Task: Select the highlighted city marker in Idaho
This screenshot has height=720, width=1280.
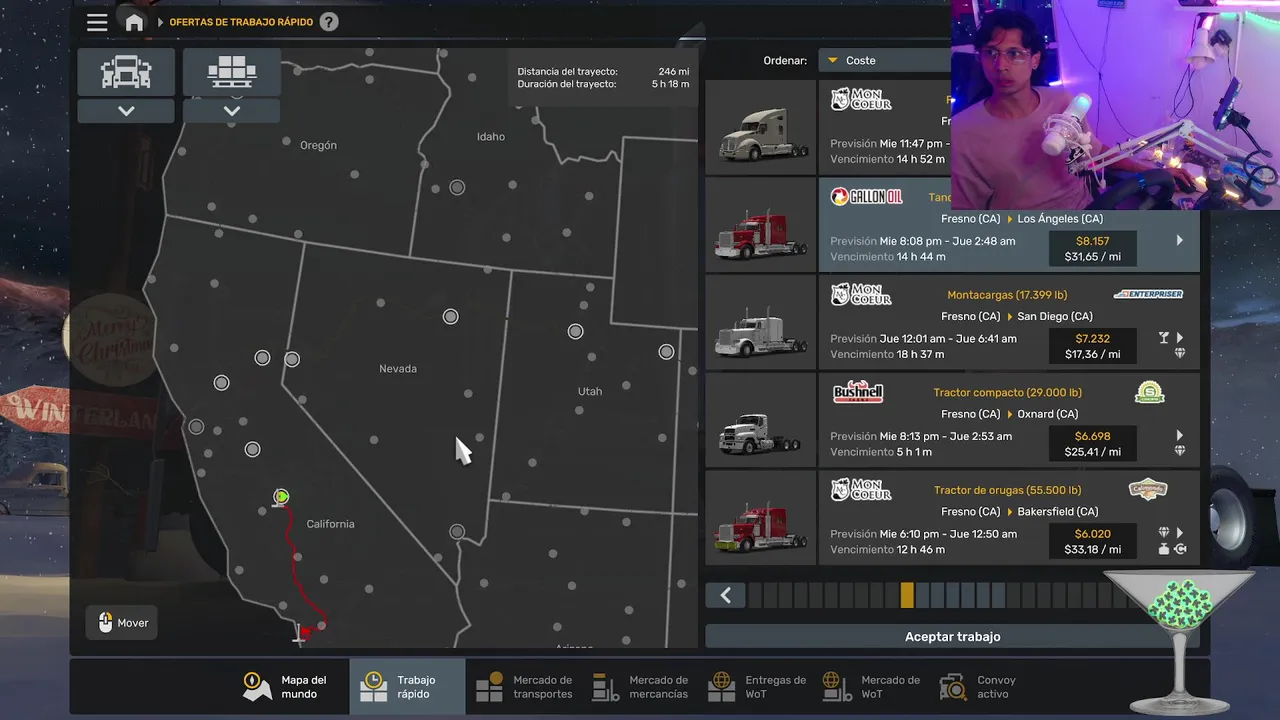Action: 457,187
